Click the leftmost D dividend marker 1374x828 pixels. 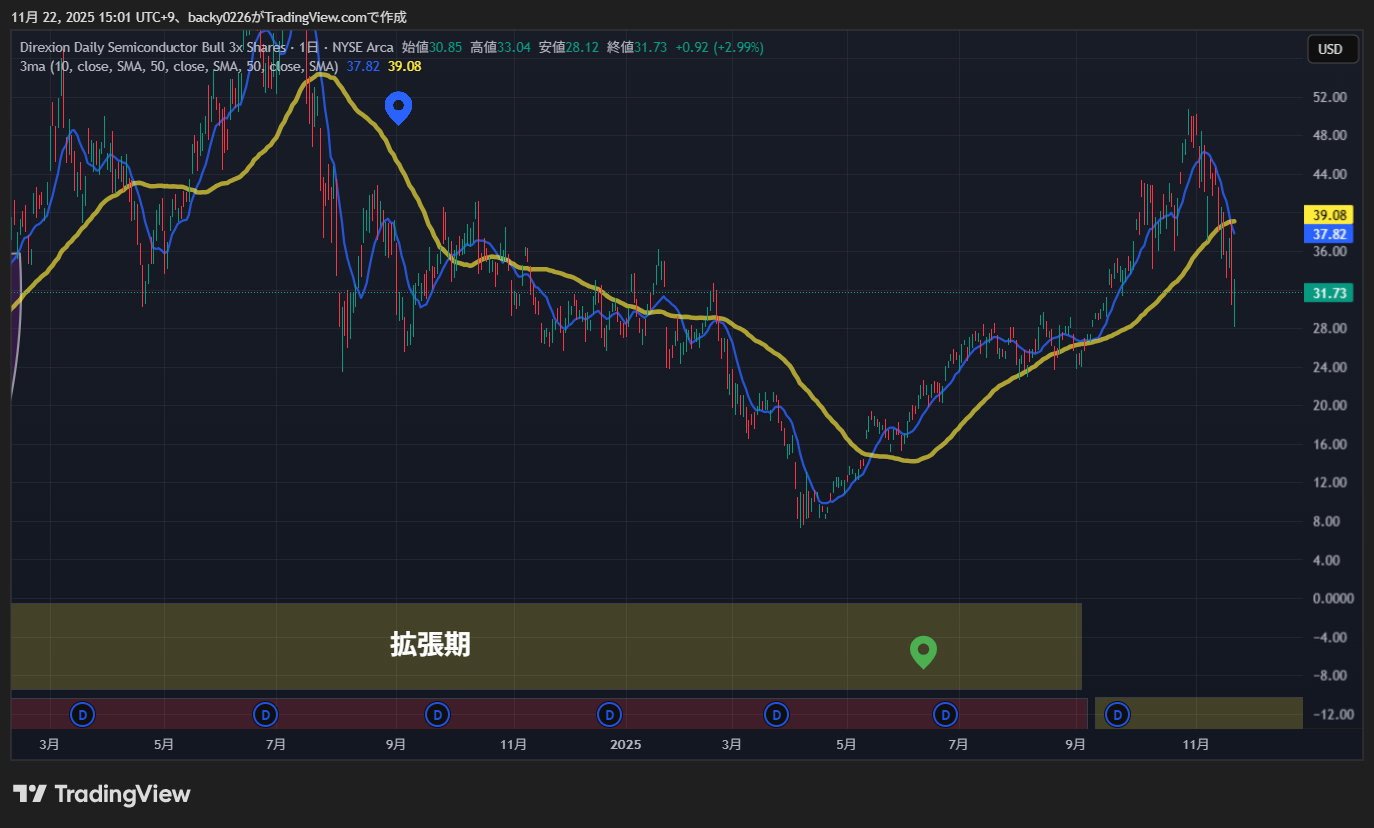84,714
